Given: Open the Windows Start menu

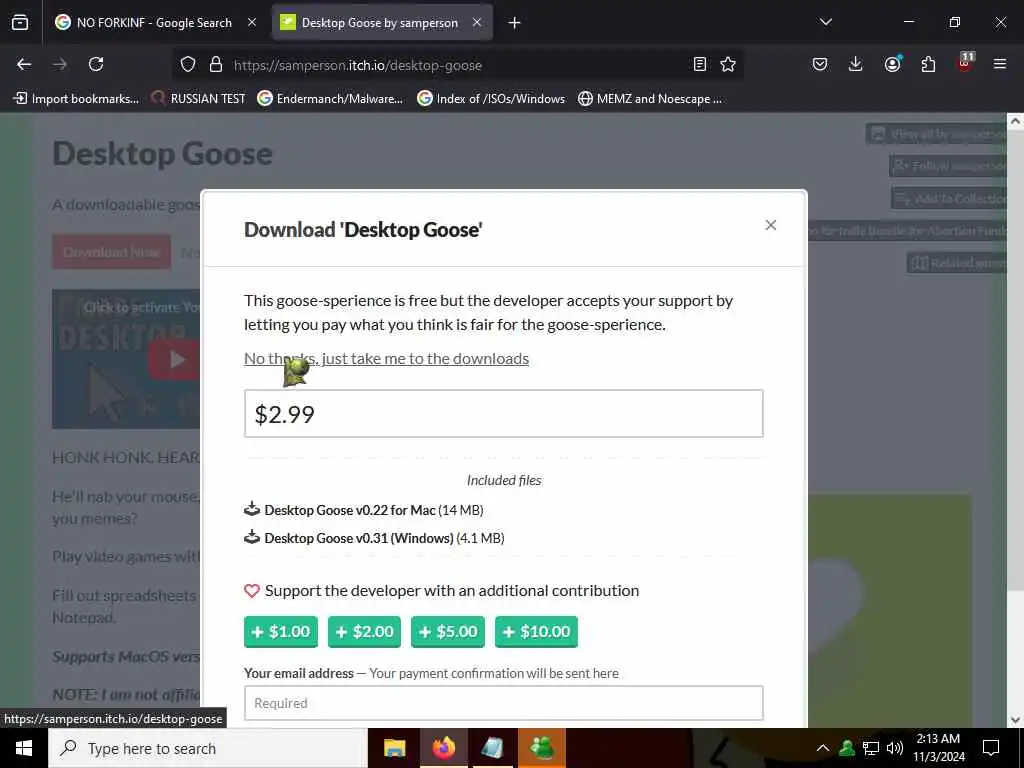Looking at the screenshot, I should (x=24, y=748).
